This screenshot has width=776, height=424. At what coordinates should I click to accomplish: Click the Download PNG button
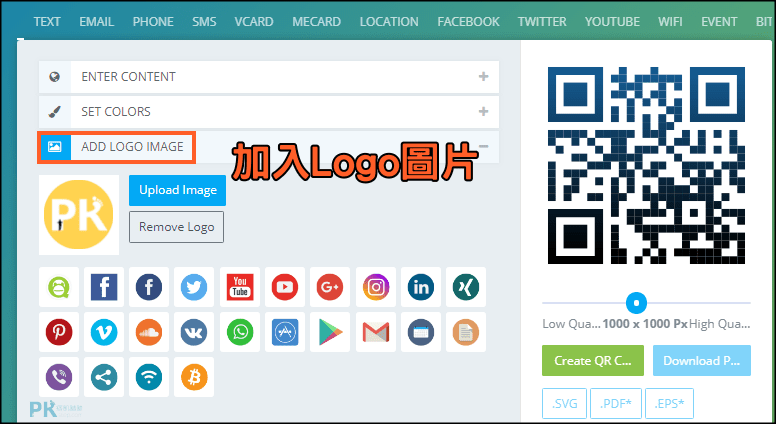(702, 361)
